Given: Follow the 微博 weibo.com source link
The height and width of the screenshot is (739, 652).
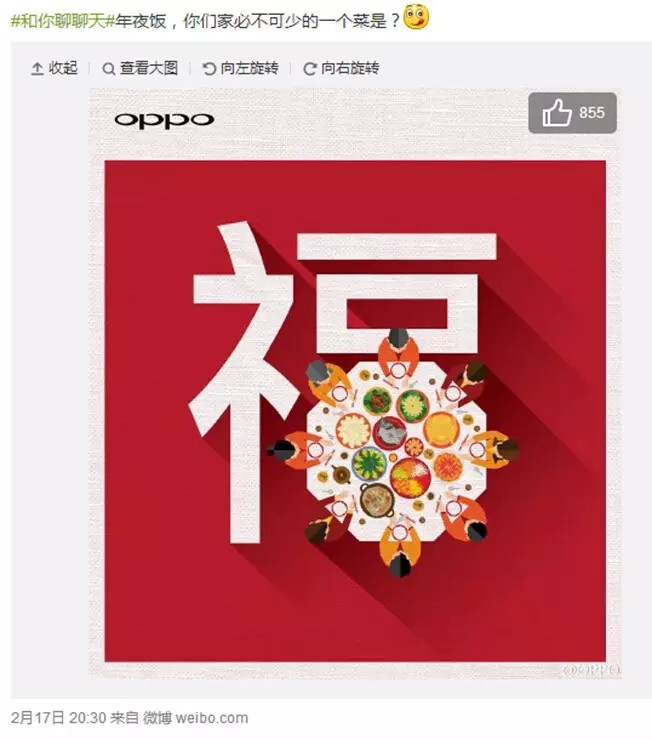Looking at the screenshot, I should [x=195, y=718].
